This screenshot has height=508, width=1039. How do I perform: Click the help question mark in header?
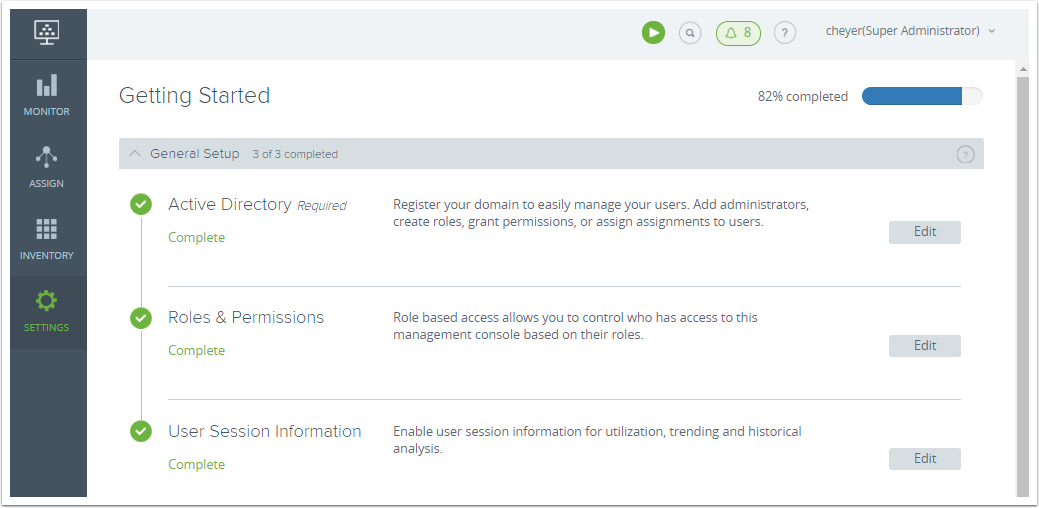pos(785,33)
